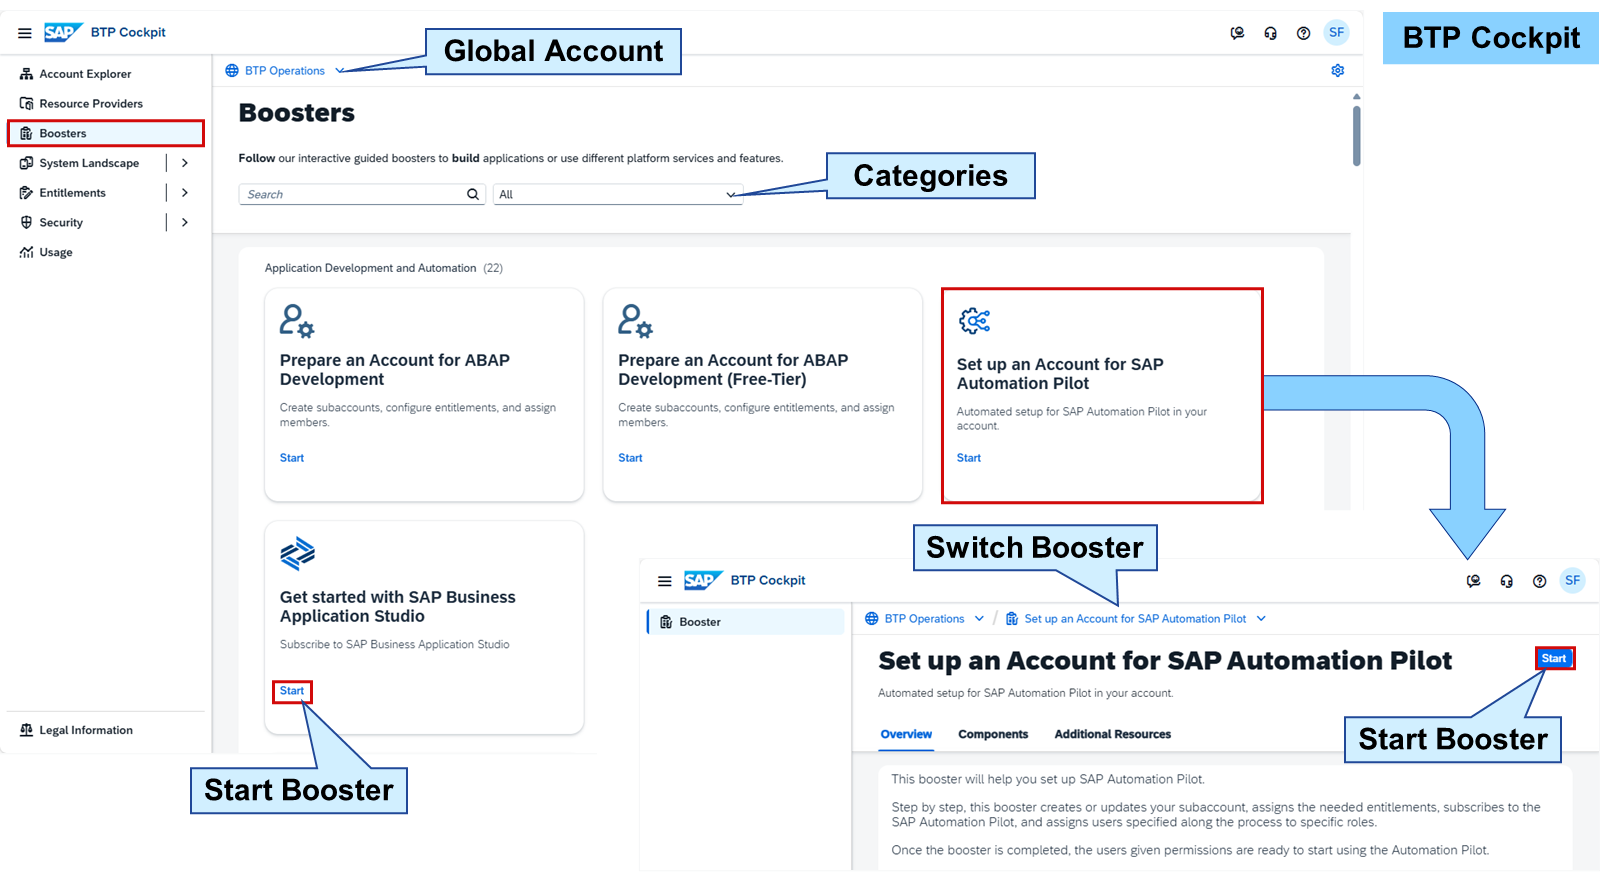Viewport: 1600px width, 881px height.
Task: Click the 'BTP Cockpit' title in the top header
Action: pos(128,33)
